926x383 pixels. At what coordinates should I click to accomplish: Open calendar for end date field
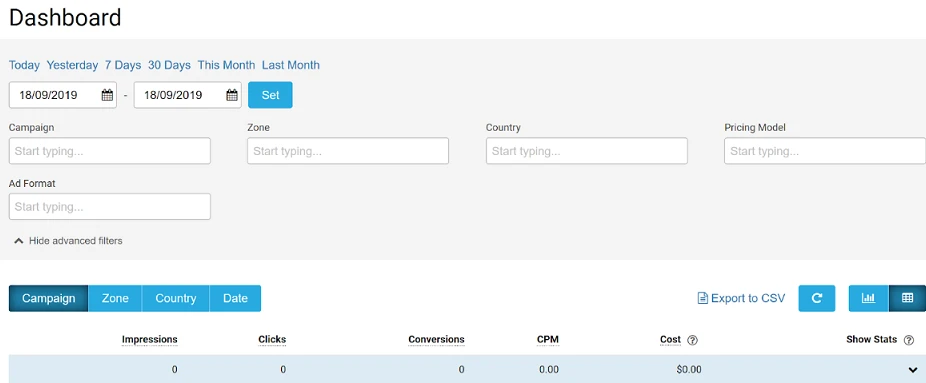(232, 95)
